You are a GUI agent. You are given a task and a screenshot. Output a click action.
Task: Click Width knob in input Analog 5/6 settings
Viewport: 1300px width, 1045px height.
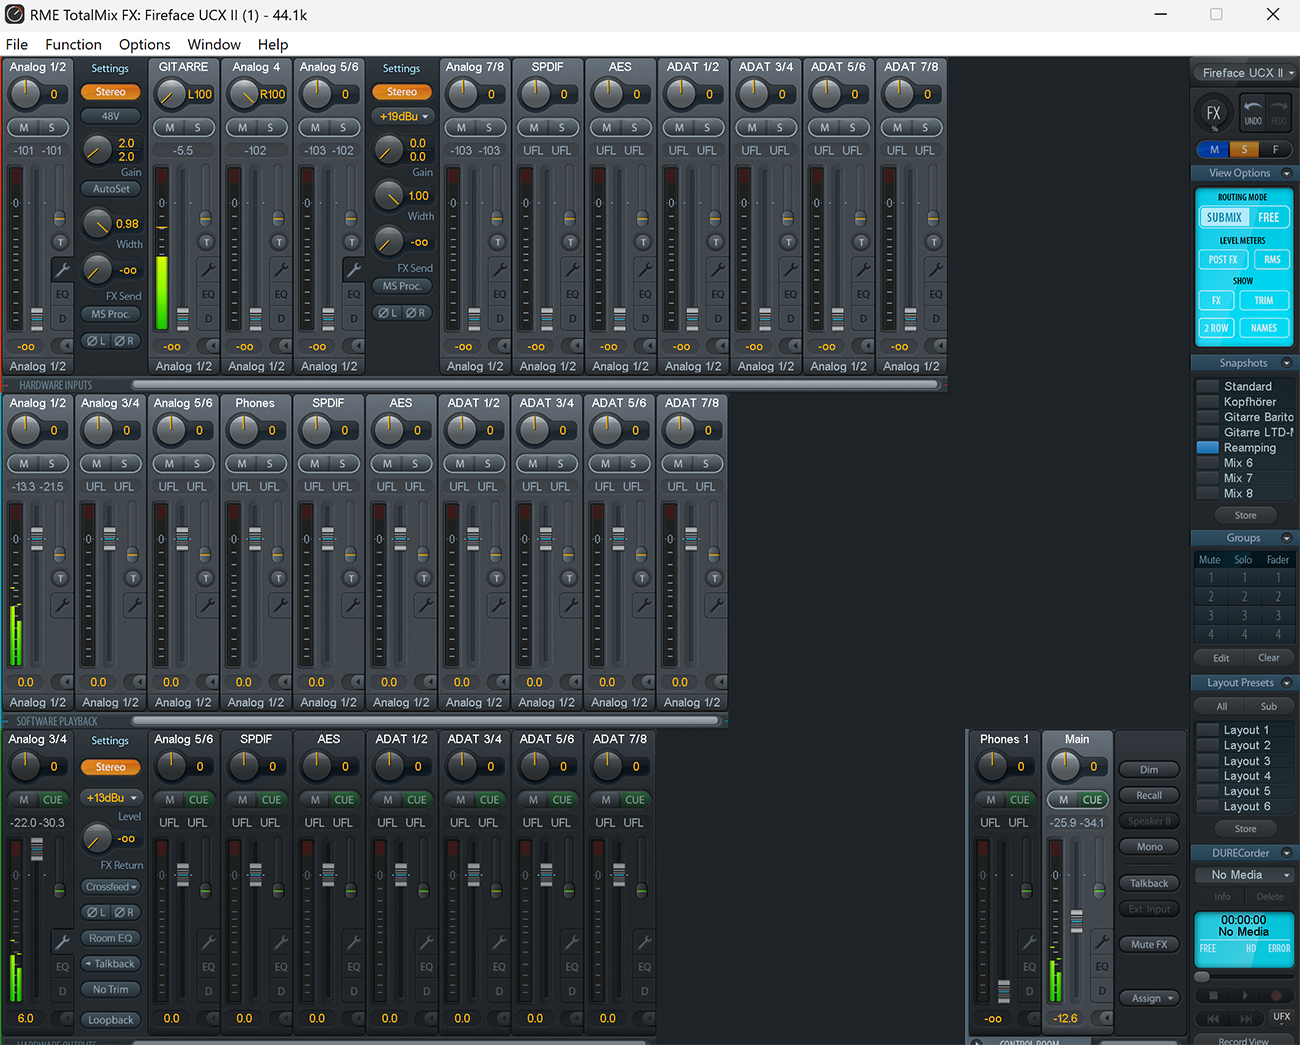click(x=388, y=196)
